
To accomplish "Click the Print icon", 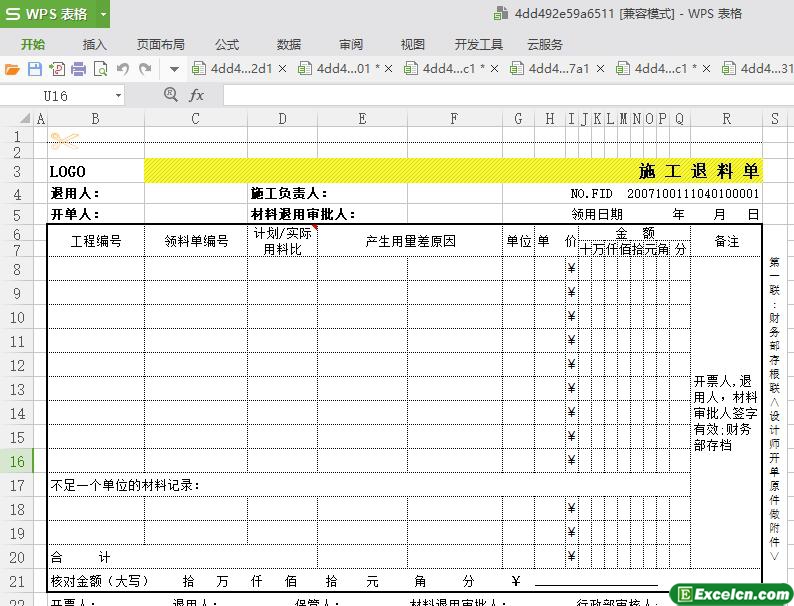I will pos(78,69).
